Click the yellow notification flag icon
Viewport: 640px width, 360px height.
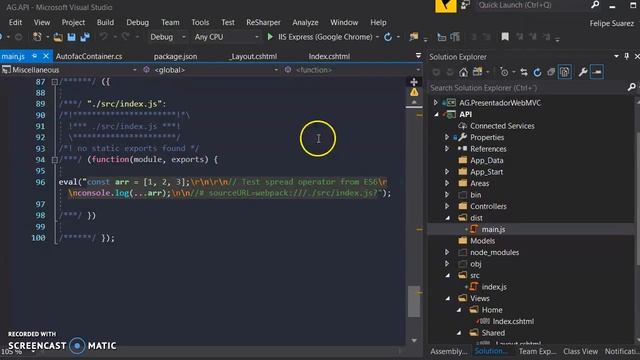coord(446,6)
